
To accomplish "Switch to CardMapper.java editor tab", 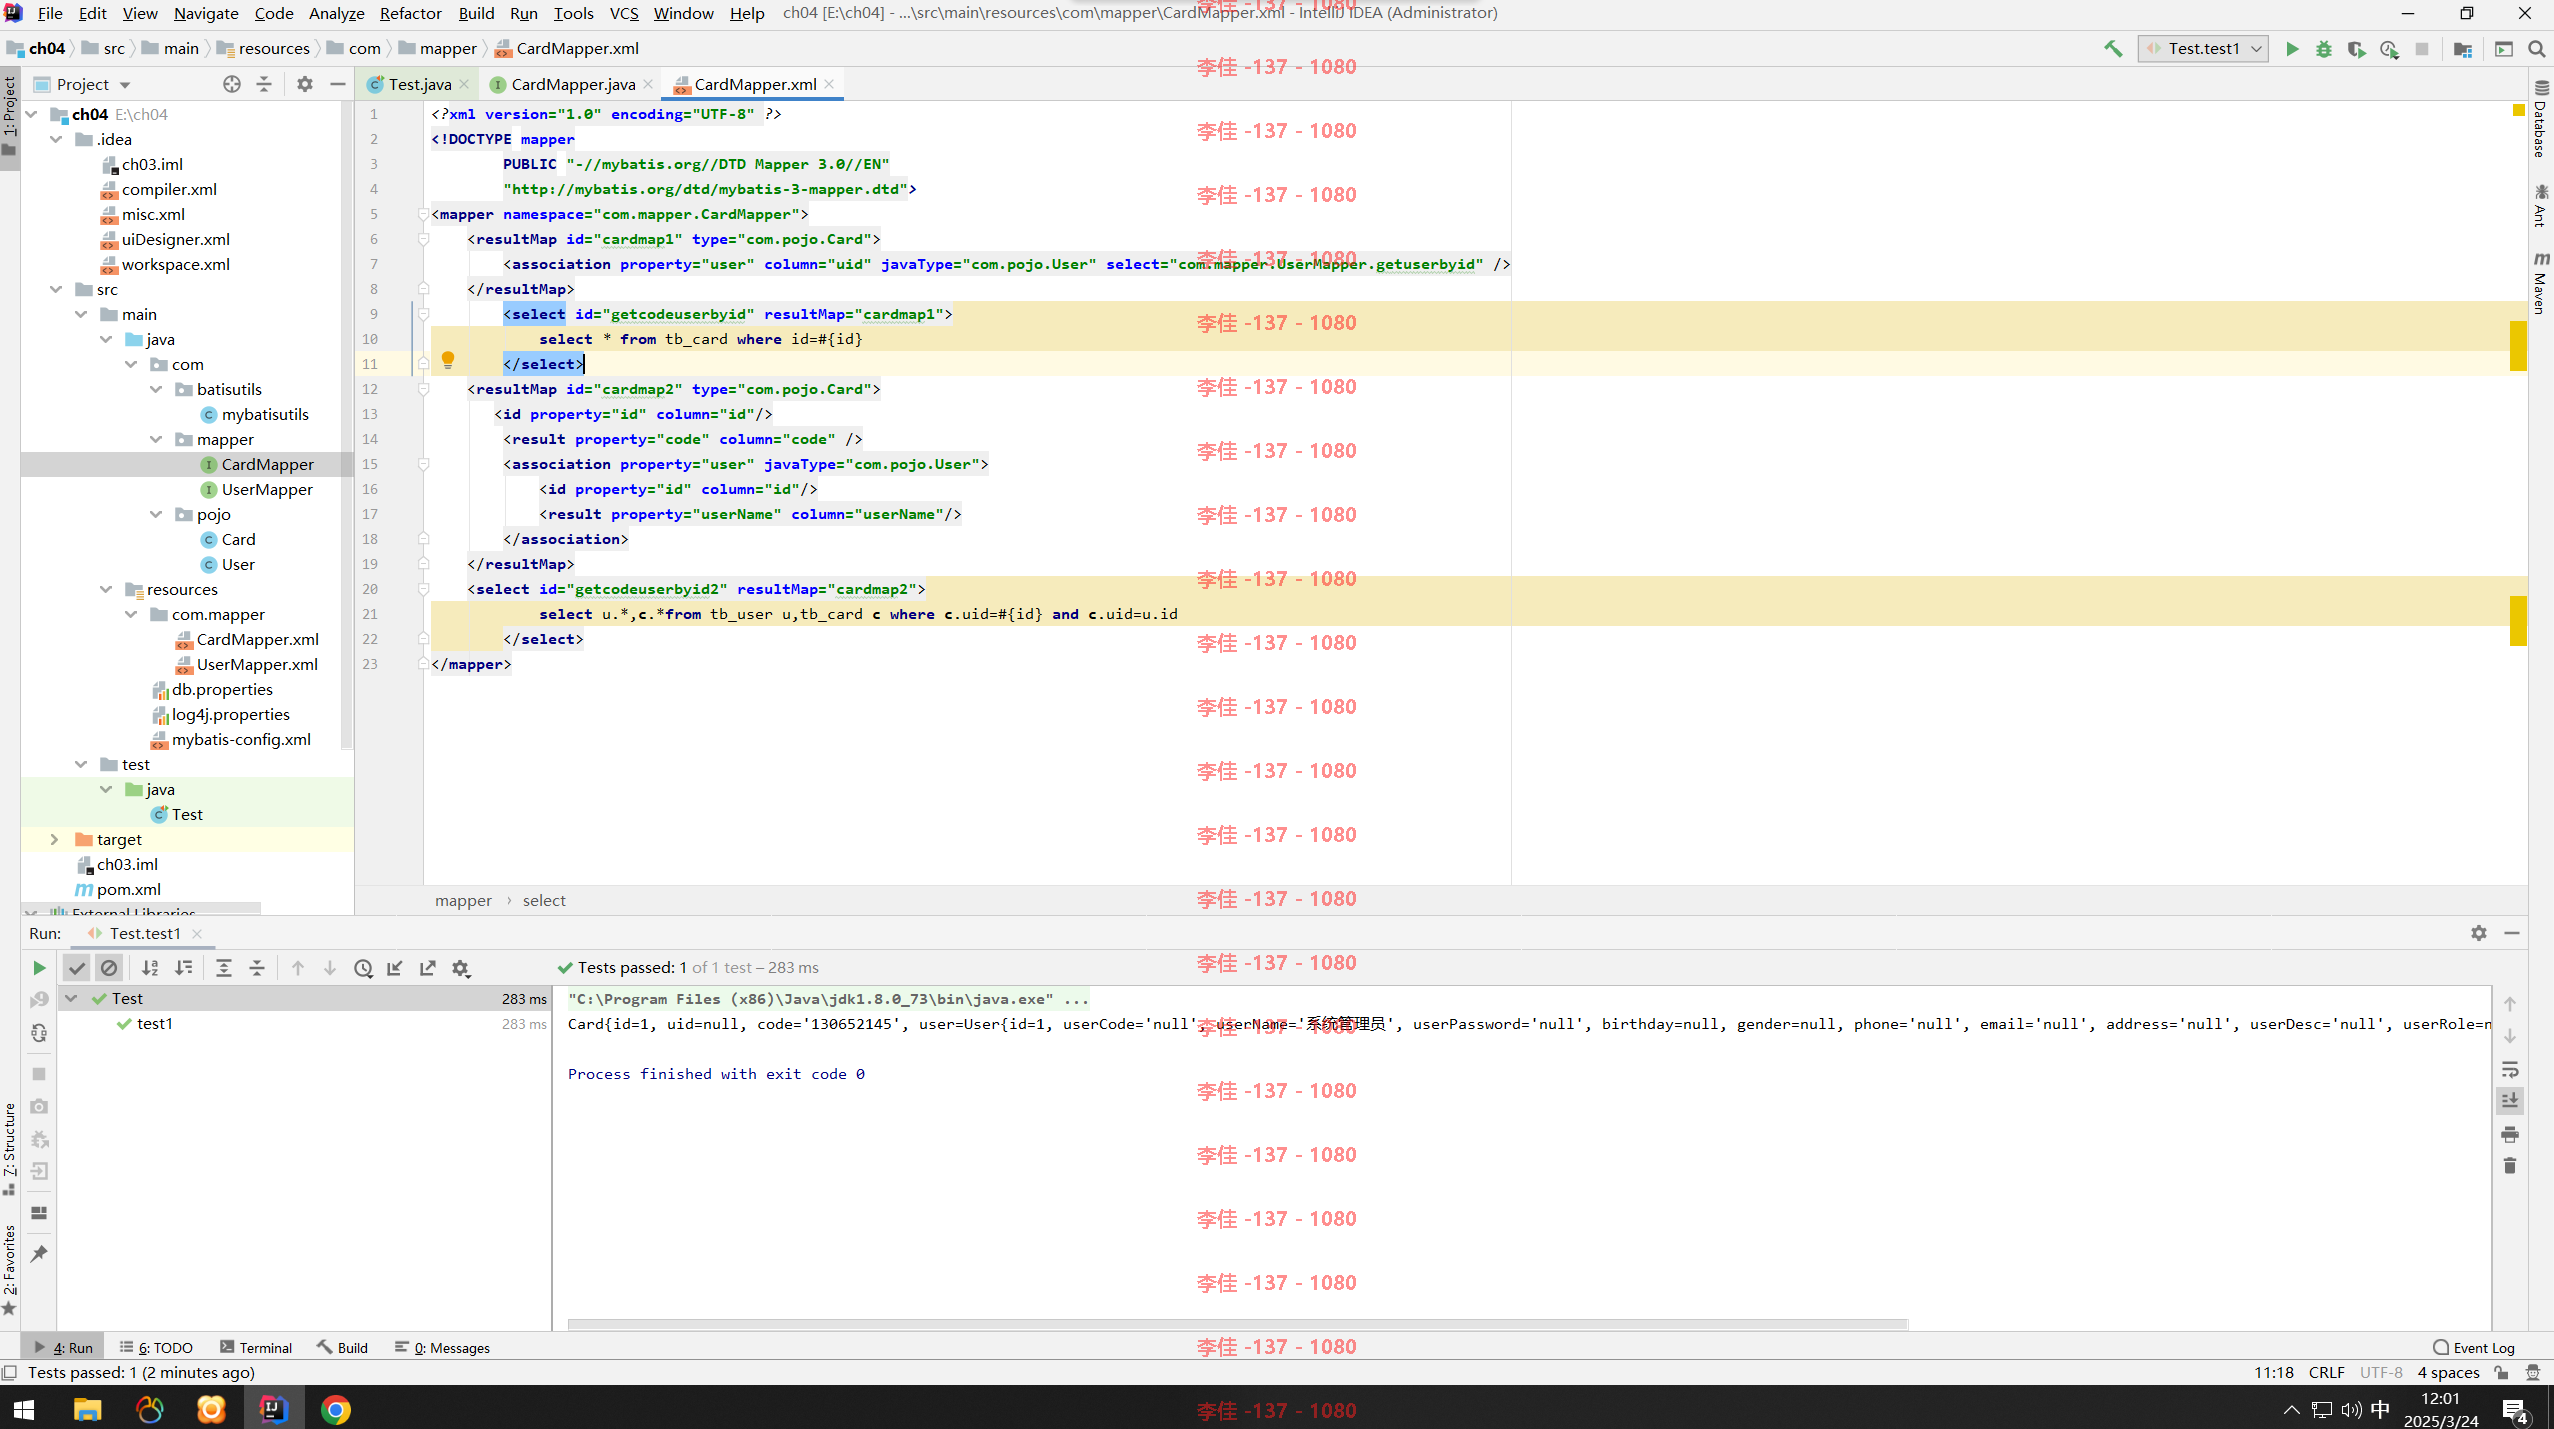I will [x=573, y=84].
